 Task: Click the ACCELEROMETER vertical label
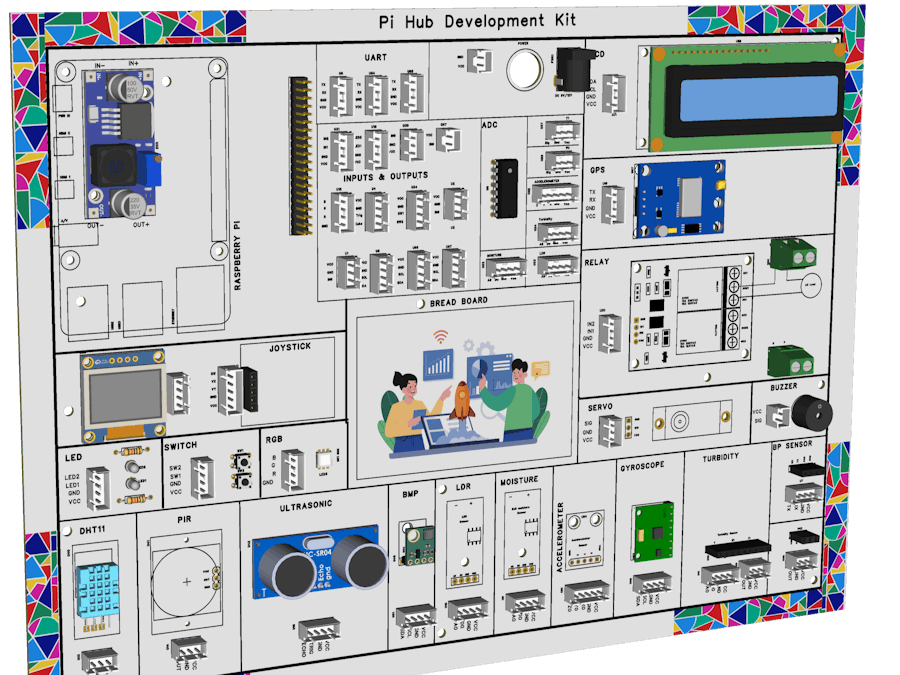pyautogui.click(x=560, y=537)
